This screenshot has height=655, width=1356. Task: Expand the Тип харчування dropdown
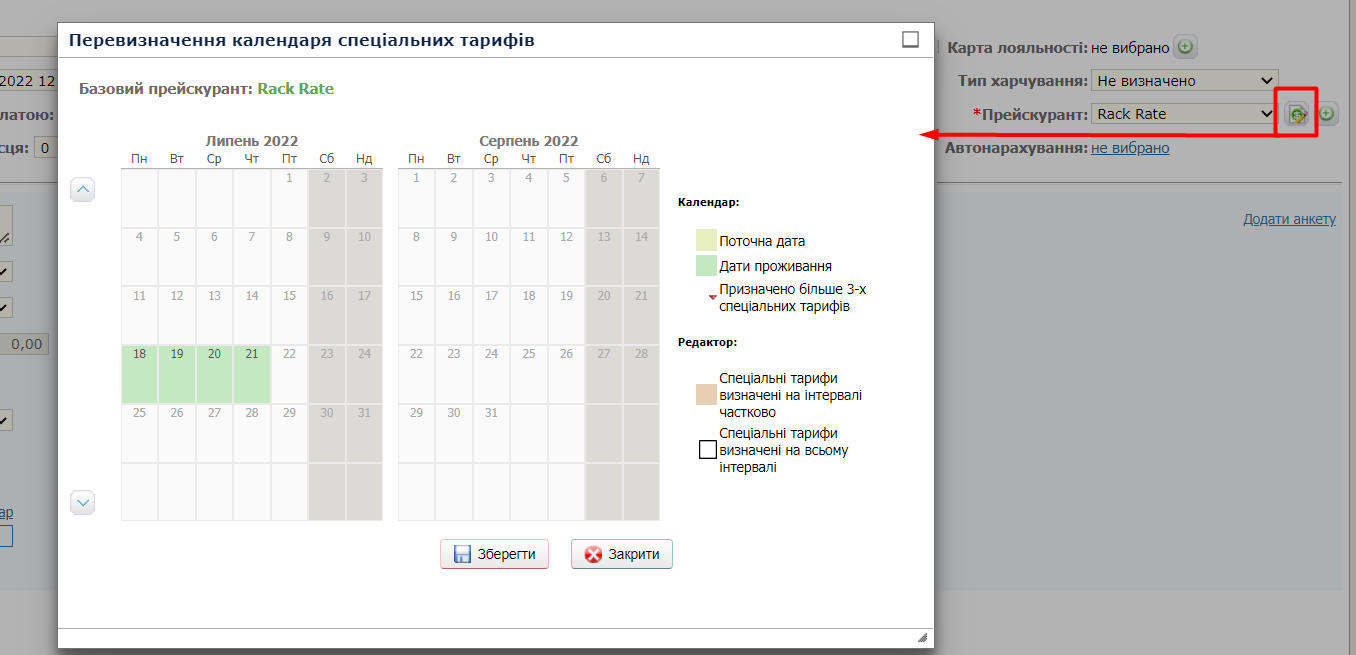tap(1184, 81)
